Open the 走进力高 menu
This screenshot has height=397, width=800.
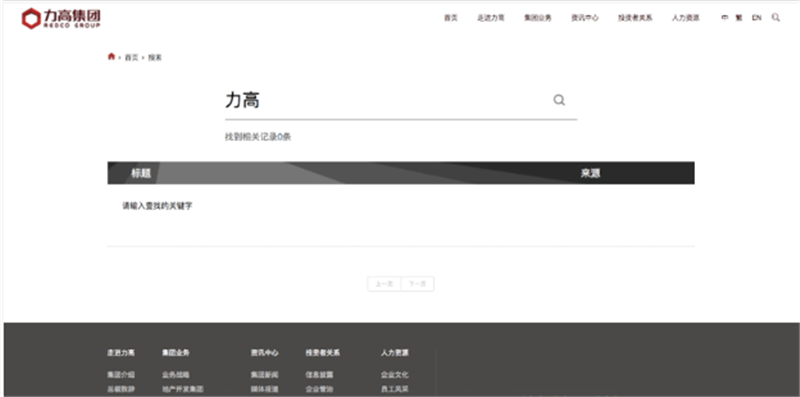[x=491, y=18]
